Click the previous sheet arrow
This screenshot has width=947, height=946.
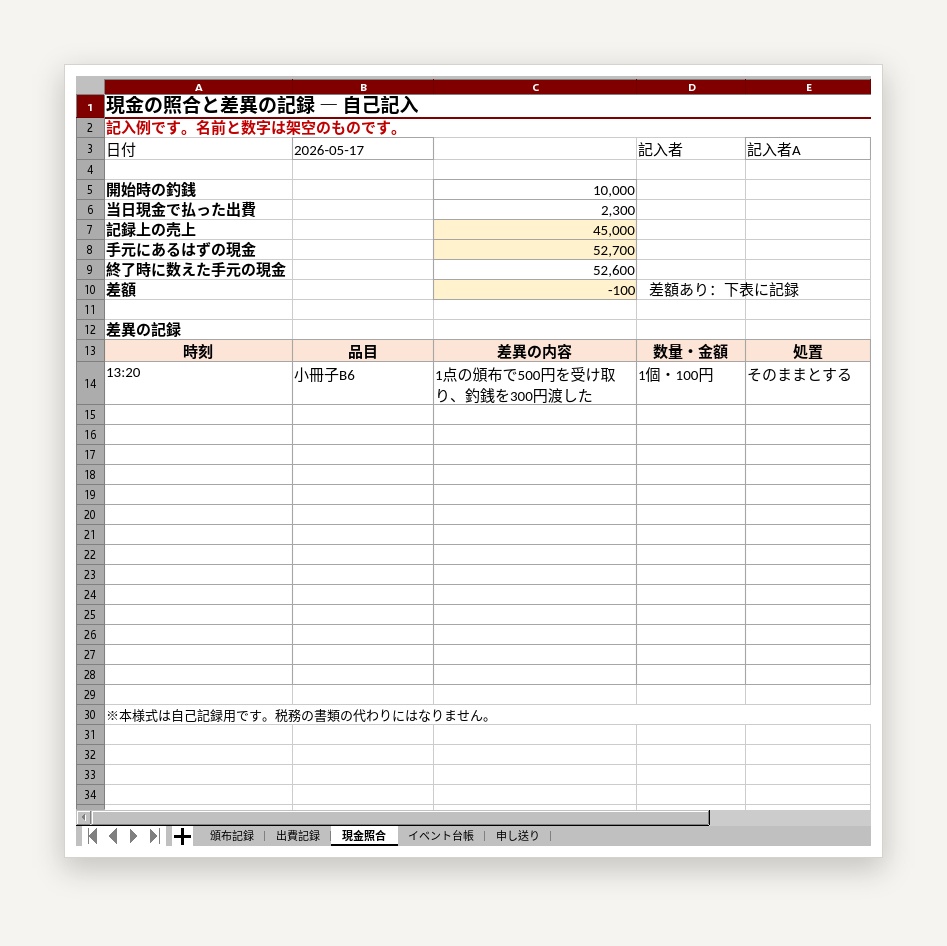[113, 836]
